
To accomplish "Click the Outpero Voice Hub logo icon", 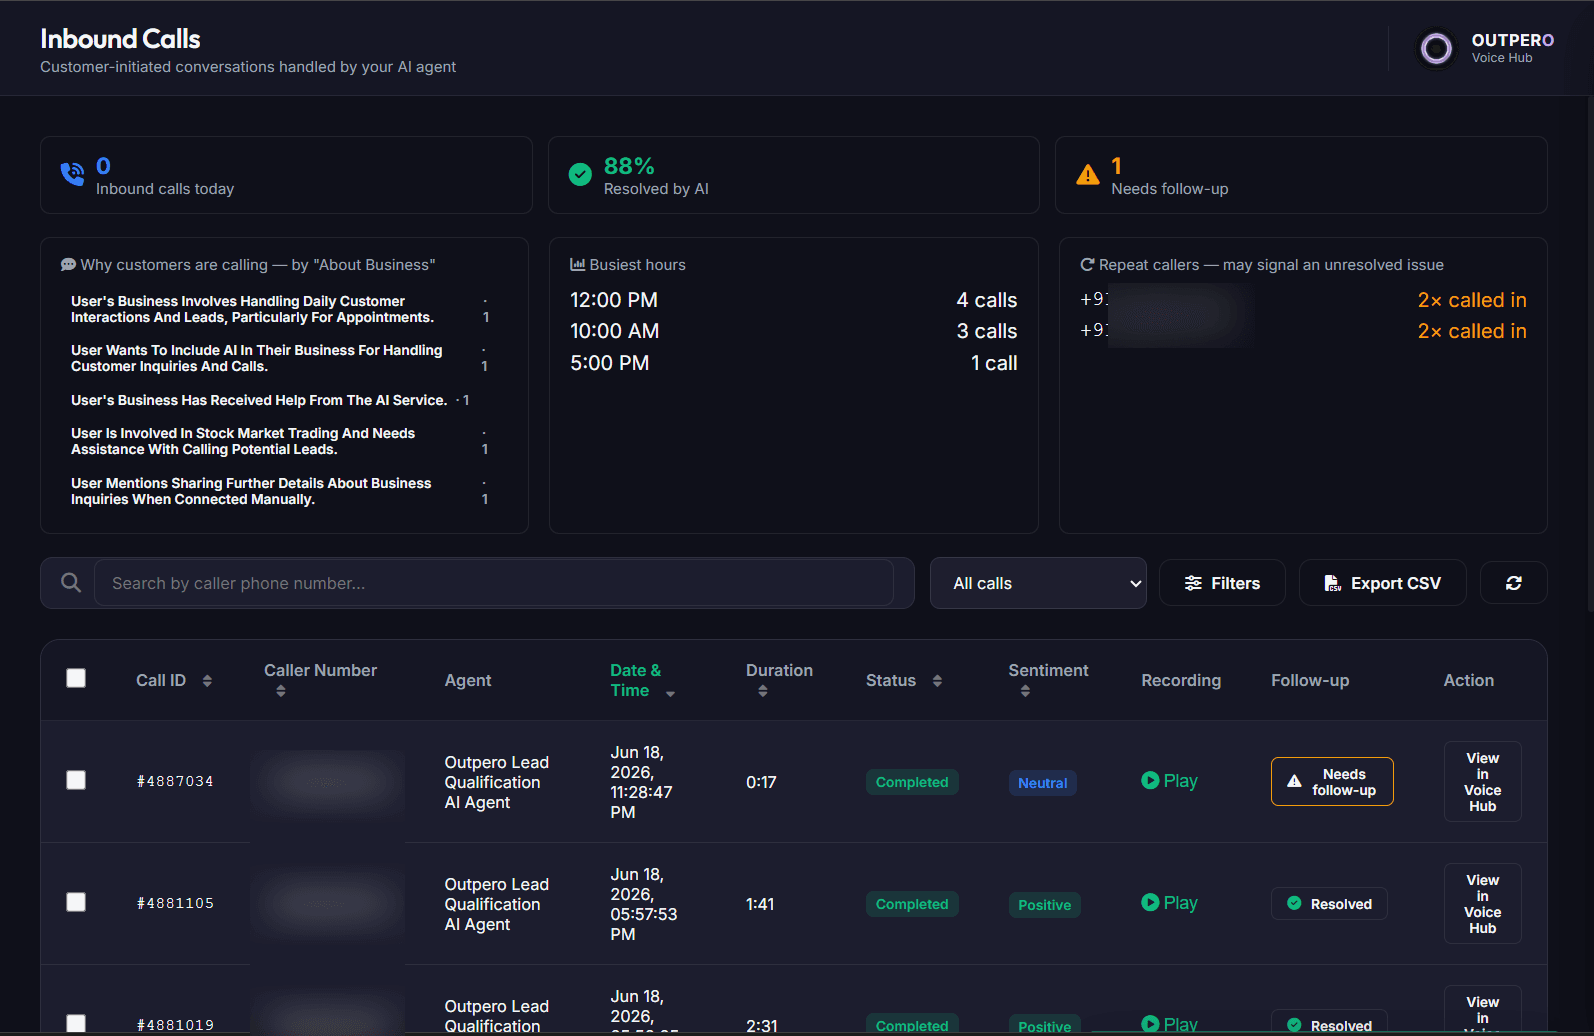I will click(x=1436, y=48).
